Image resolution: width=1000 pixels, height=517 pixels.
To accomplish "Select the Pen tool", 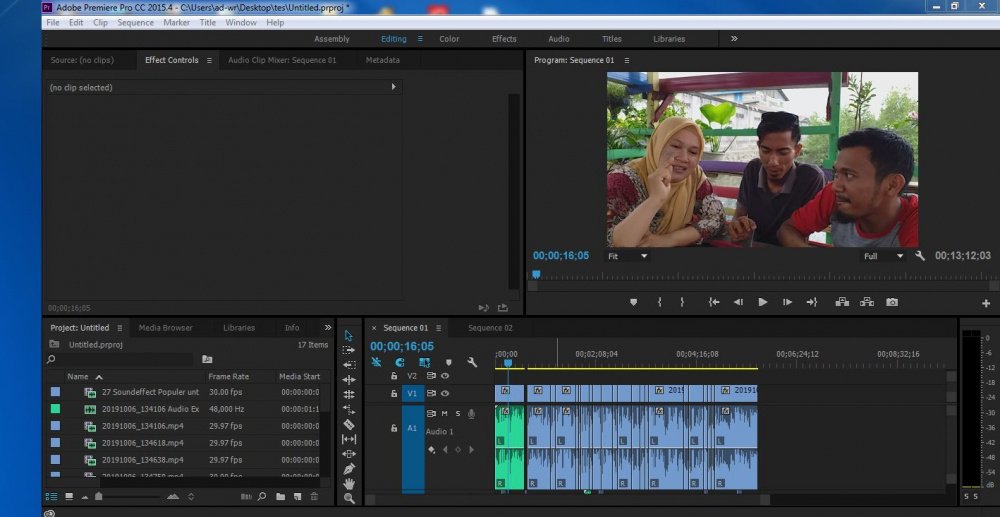I will [x=348, y=469].
